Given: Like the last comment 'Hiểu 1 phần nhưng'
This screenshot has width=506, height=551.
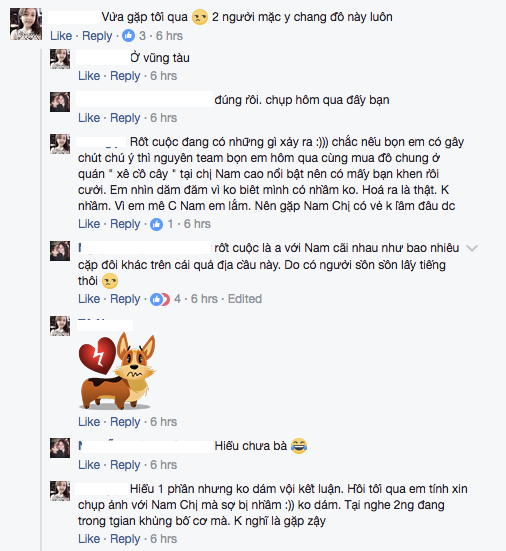Looking at the screenshot, I should [x=89, y=539].
